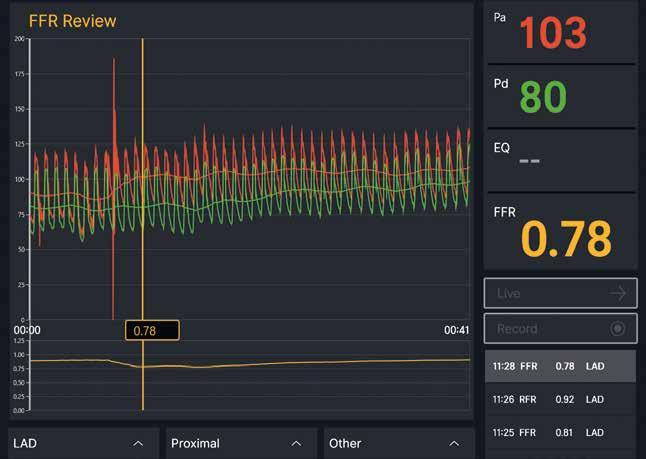Expand the LAD dropdown chevron
This screenshot has width=646, height=459.
point(138,444)
